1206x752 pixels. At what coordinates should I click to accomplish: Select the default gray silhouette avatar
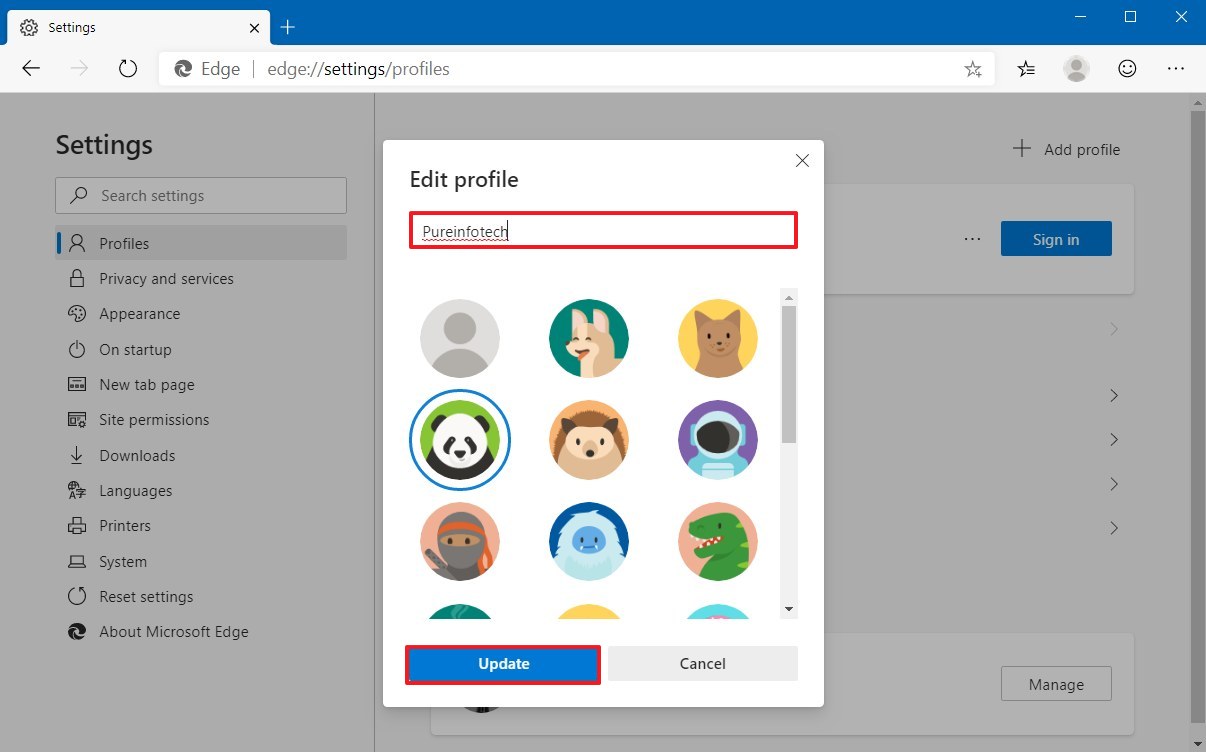tap(459, 338)
